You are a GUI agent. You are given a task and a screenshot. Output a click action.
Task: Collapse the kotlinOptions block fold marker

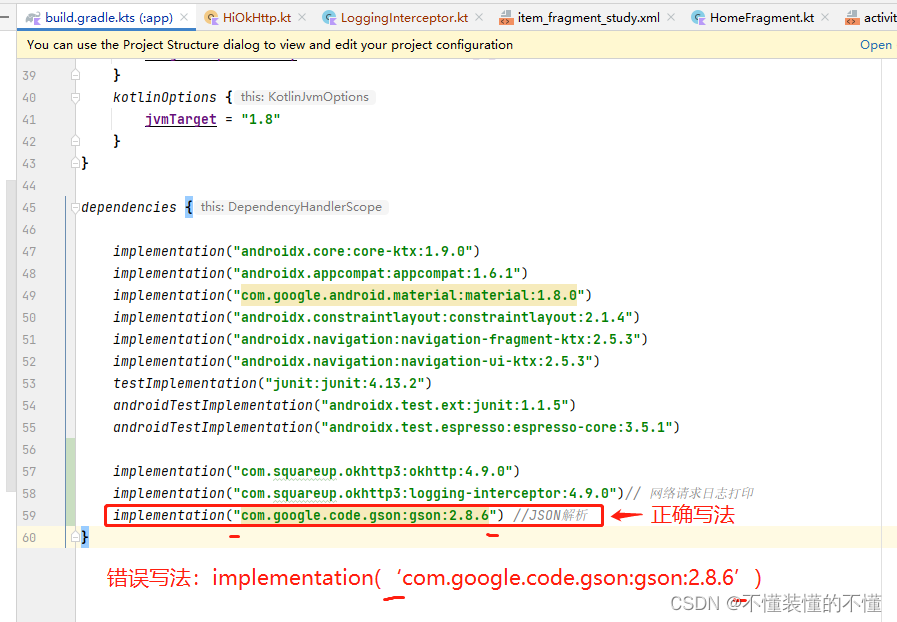click(75, 97)
